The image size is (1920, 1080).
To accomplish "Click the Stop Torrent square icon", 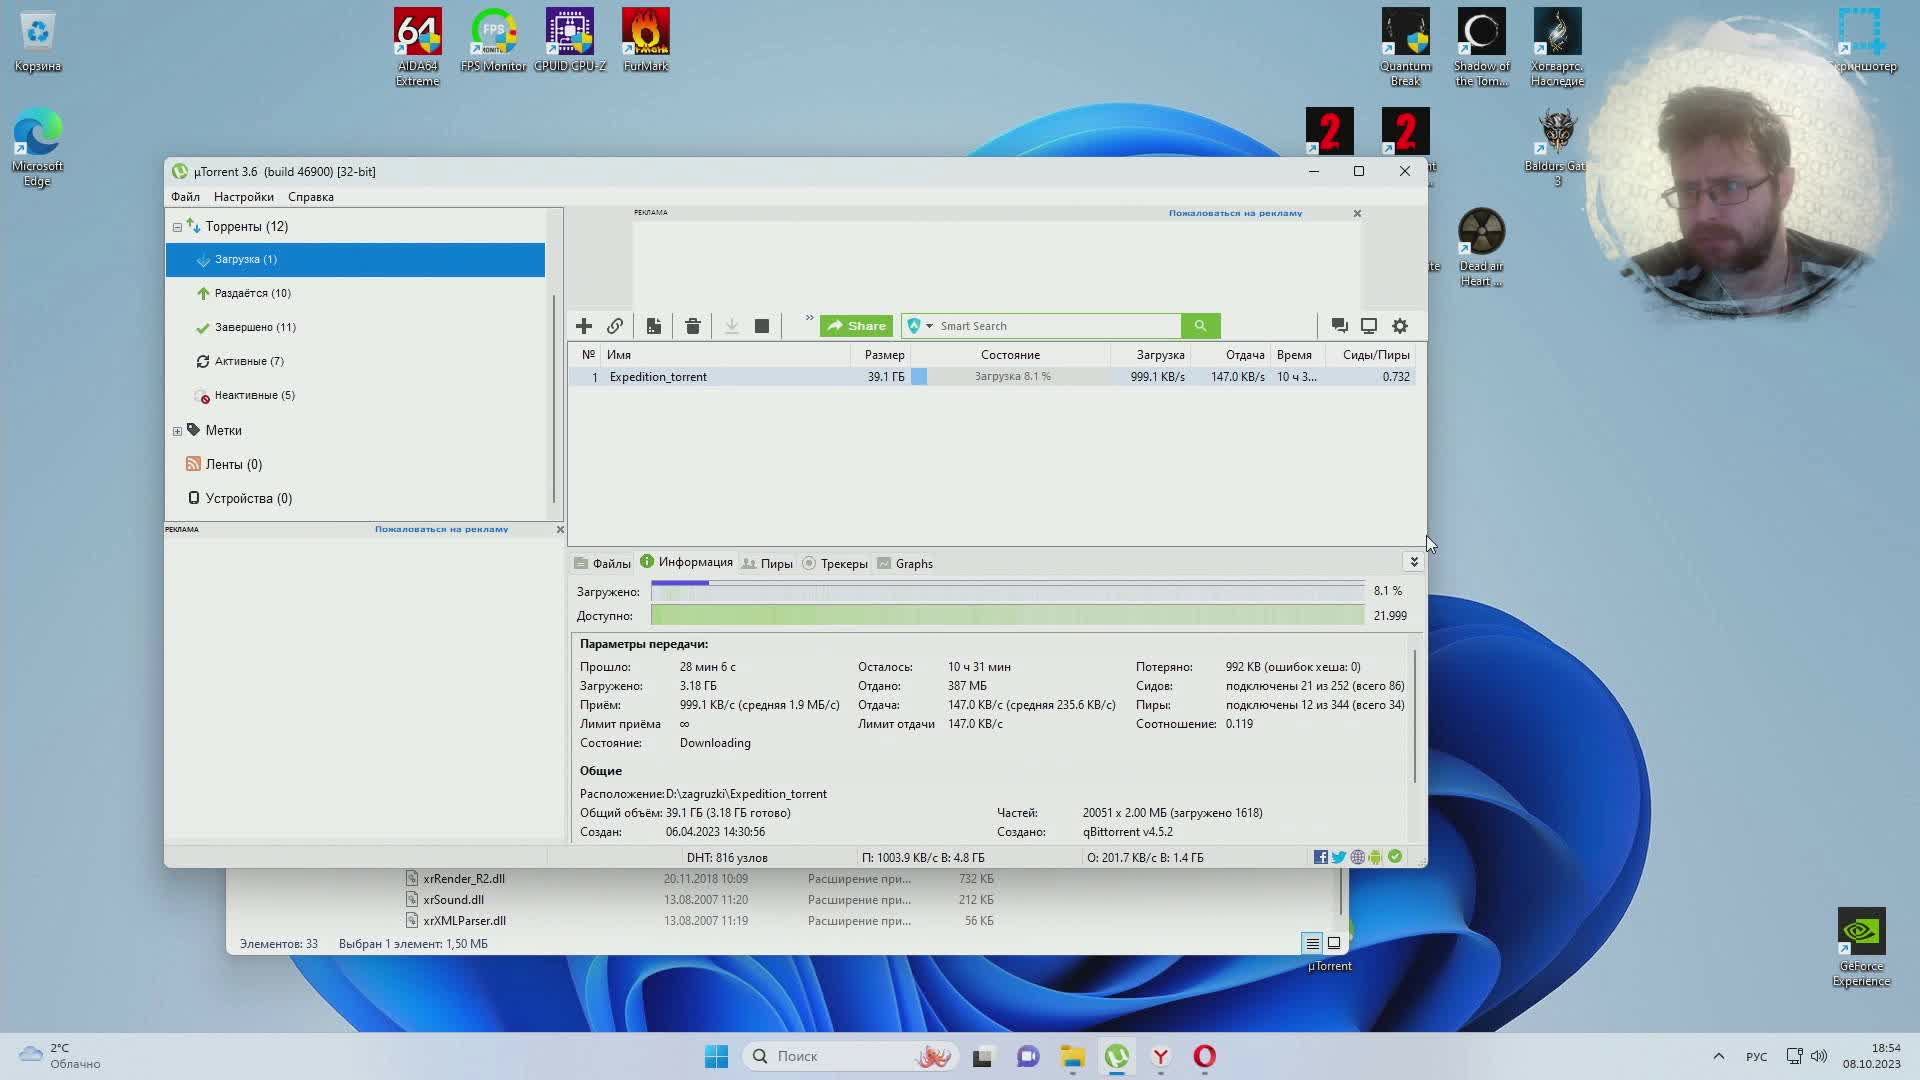I will (x=762, y=326).
